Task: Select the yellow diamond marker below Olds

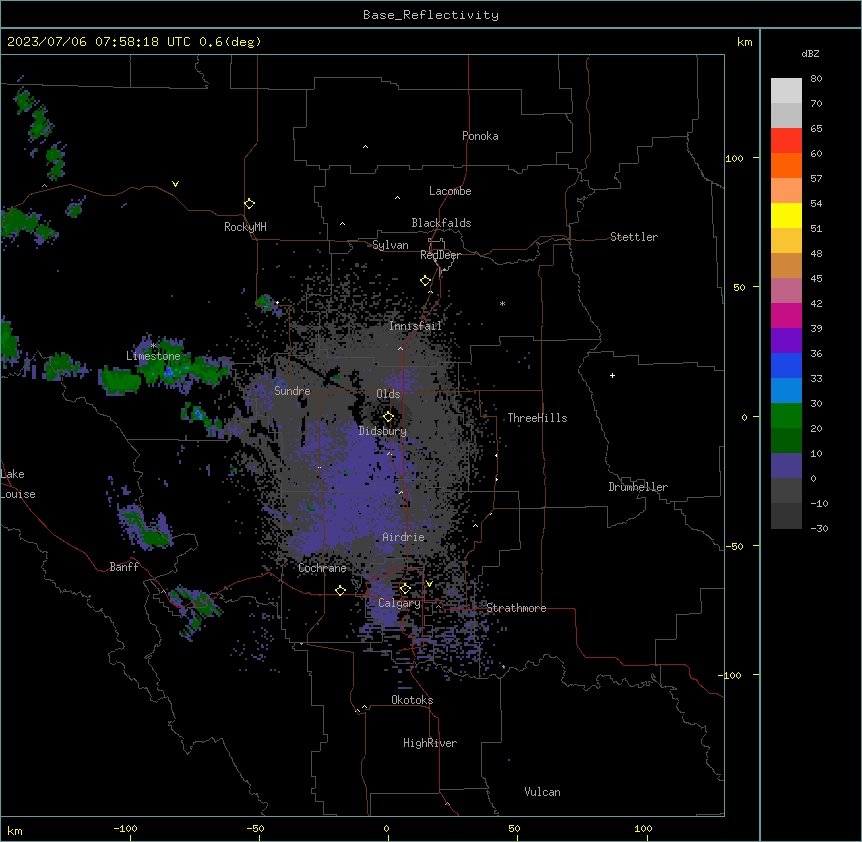Action: point(388,417)
